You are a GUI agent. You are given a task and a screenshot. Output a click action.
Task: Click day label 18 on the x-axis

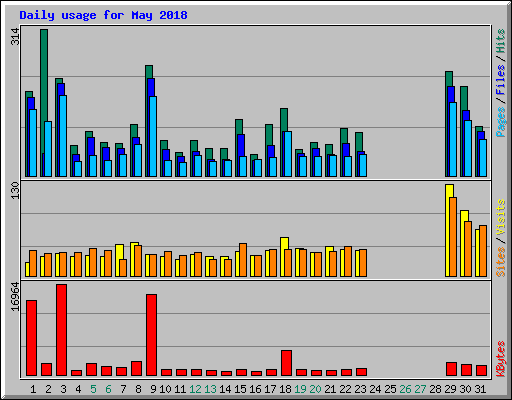click(x=285, y=389)
